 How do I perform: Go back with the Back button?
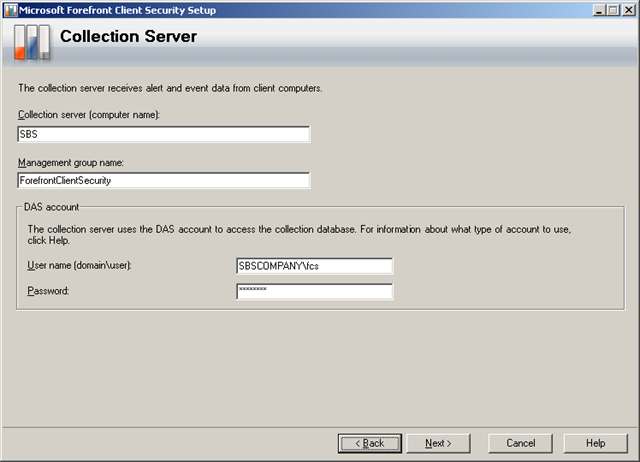370,443
